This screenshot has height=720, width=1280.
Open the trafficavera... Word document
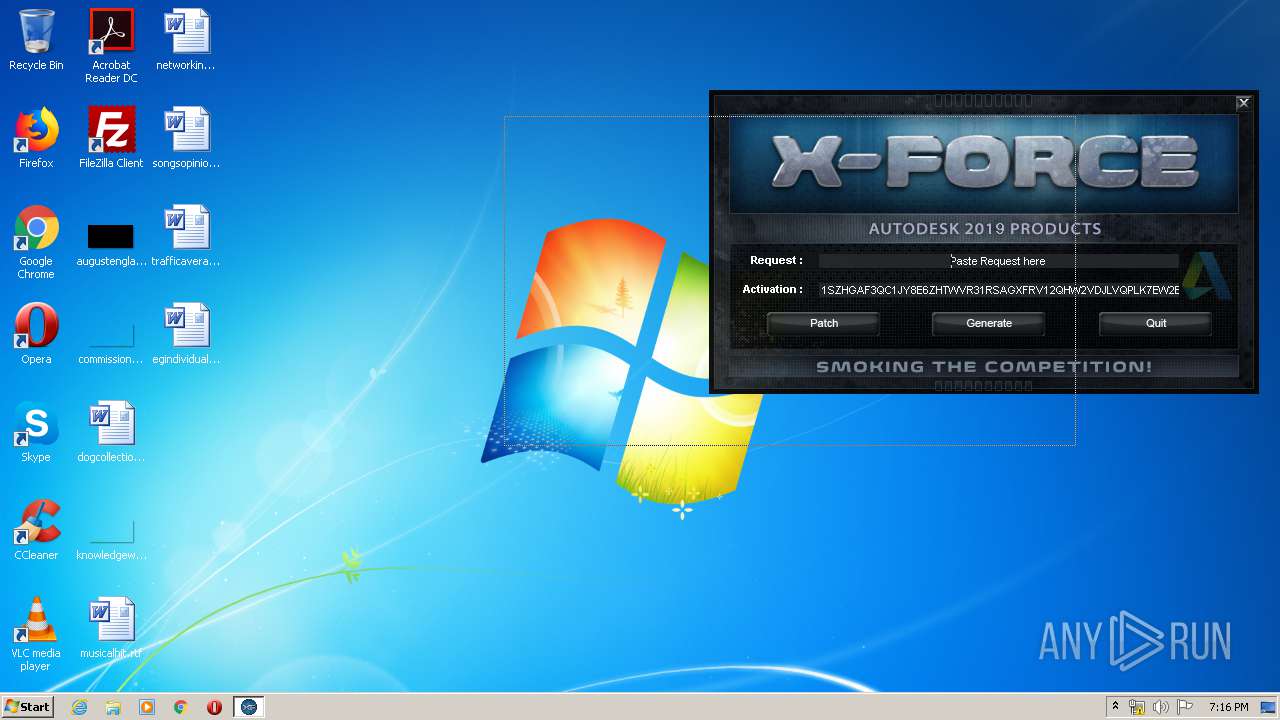pyautogui.click(x=186, y=237)
